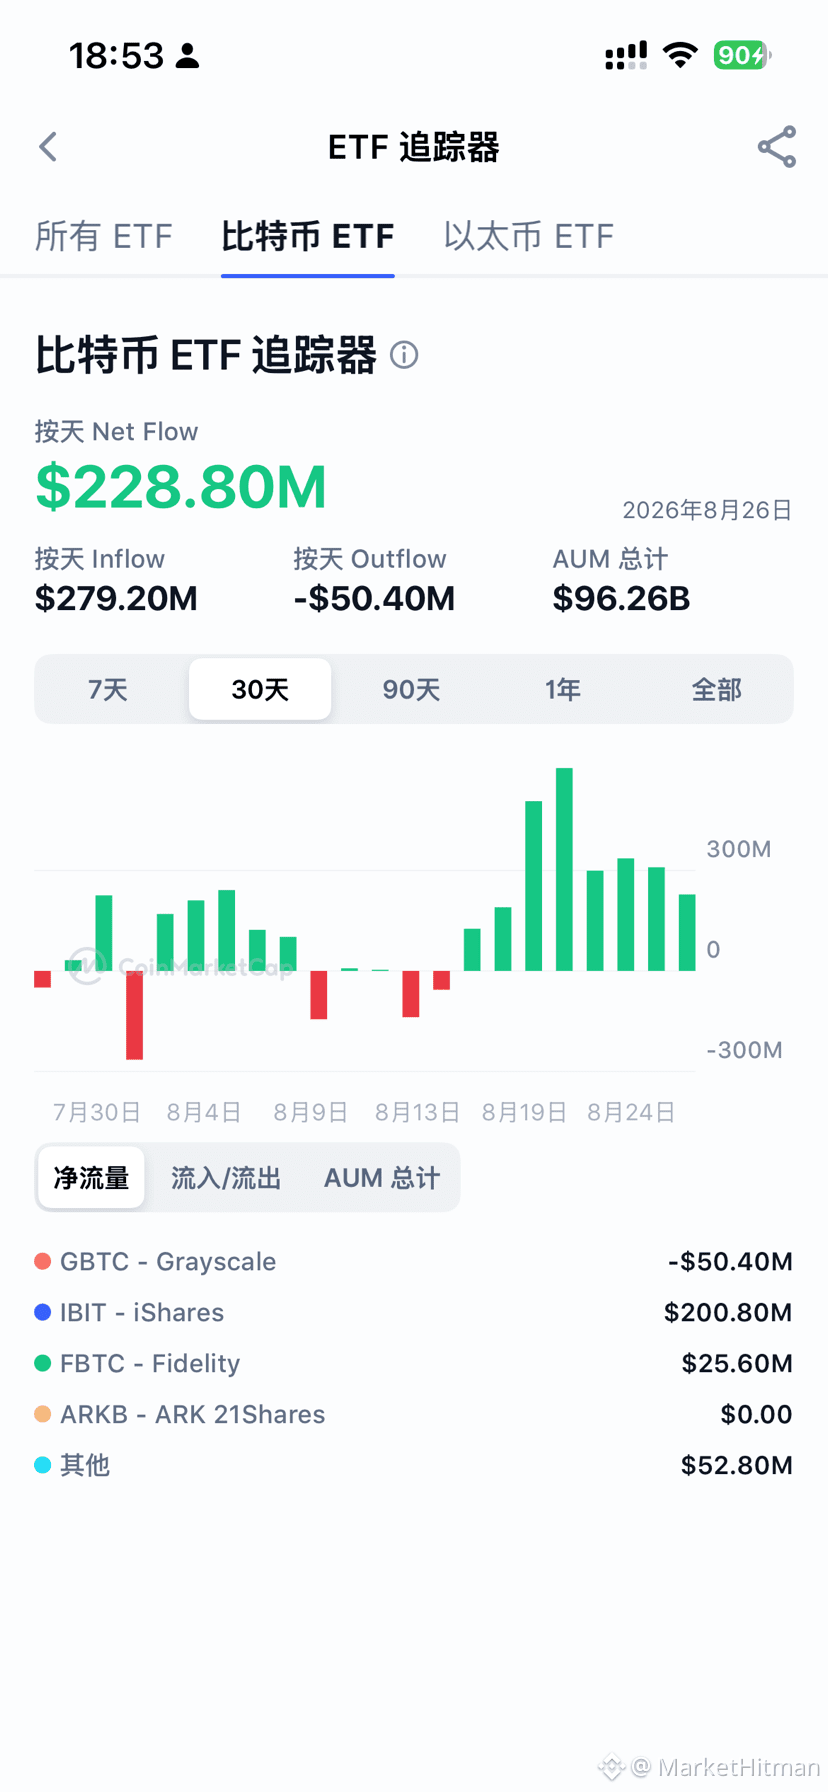Viewport: 828px width, 1792px height.
Task: Tap the cellular signal bars icon
Action: pyautogui.click(x=626, y=55)
